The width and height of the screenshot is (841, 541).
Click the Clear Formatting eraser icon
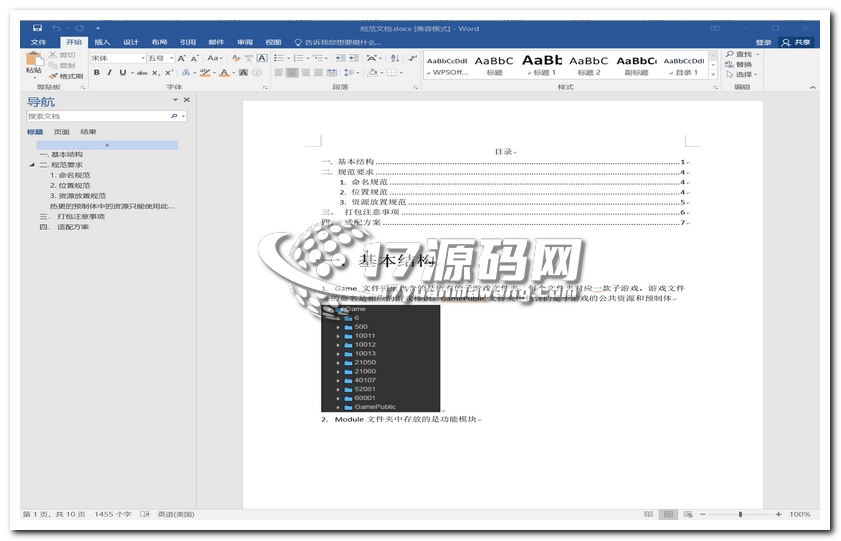click(x=236, y=58)
